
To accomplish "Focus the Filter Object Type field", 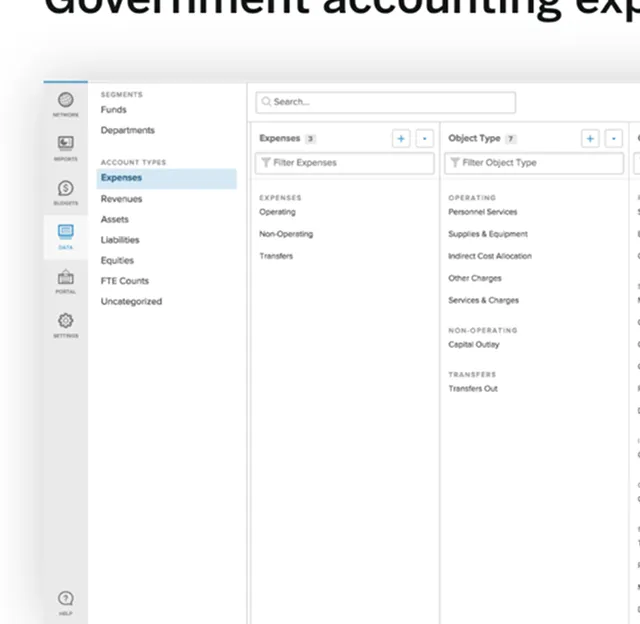I will pos(534,163).
